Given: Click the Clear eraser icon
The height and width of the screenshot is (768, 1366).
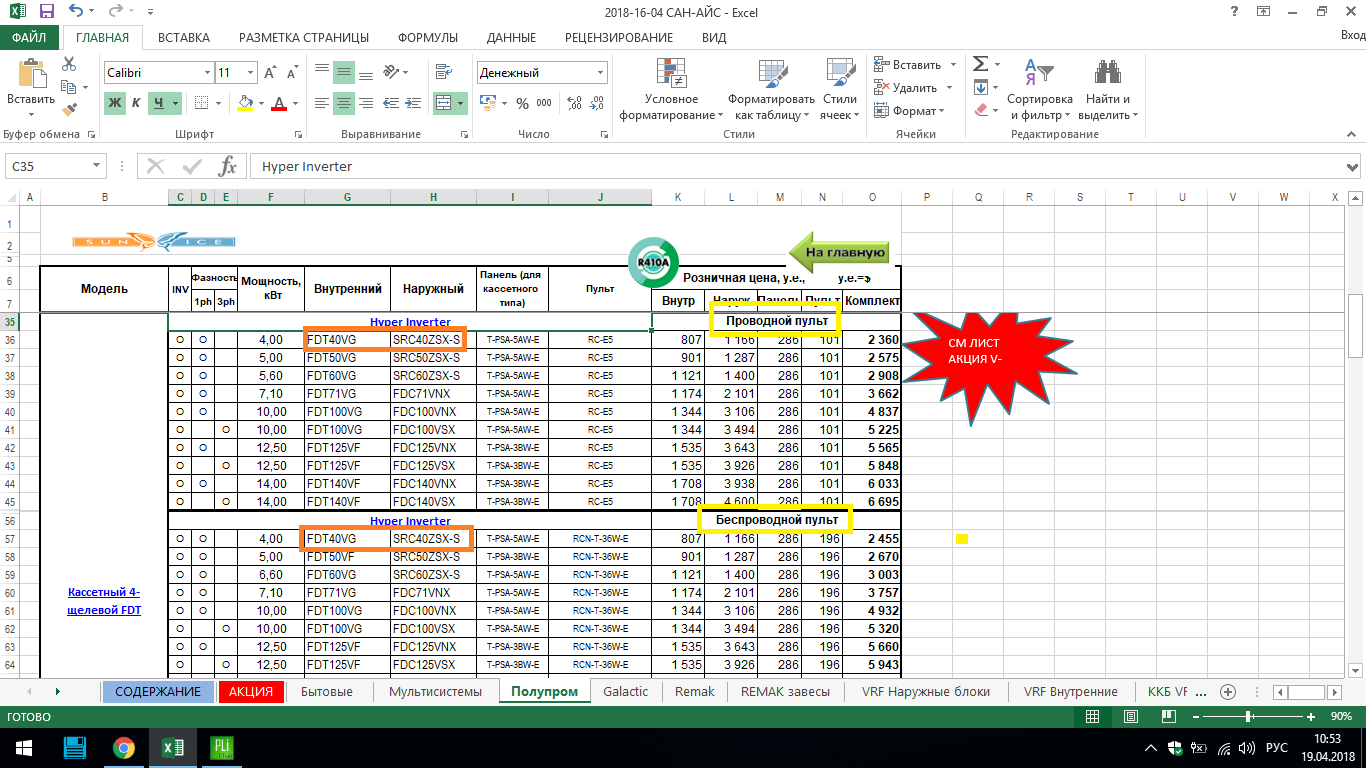Looking at the screenshot, I should point(980,110).
